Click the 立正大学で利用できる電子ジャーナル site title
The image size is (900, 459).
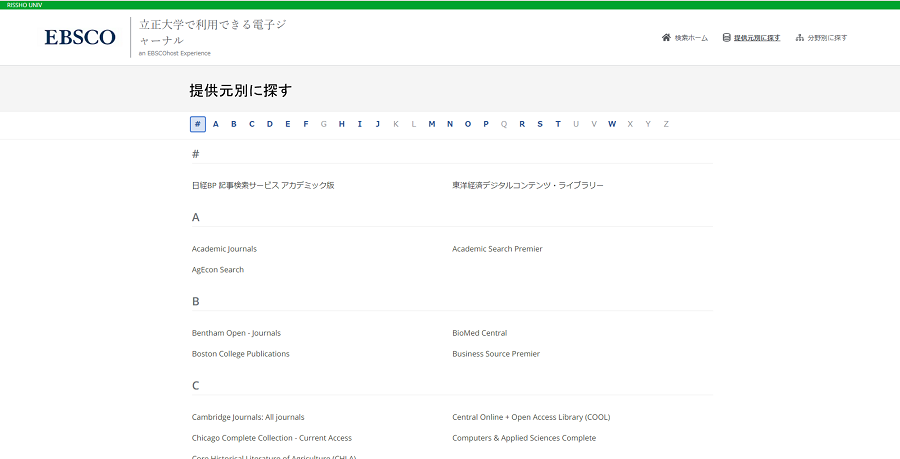(212, 33)
